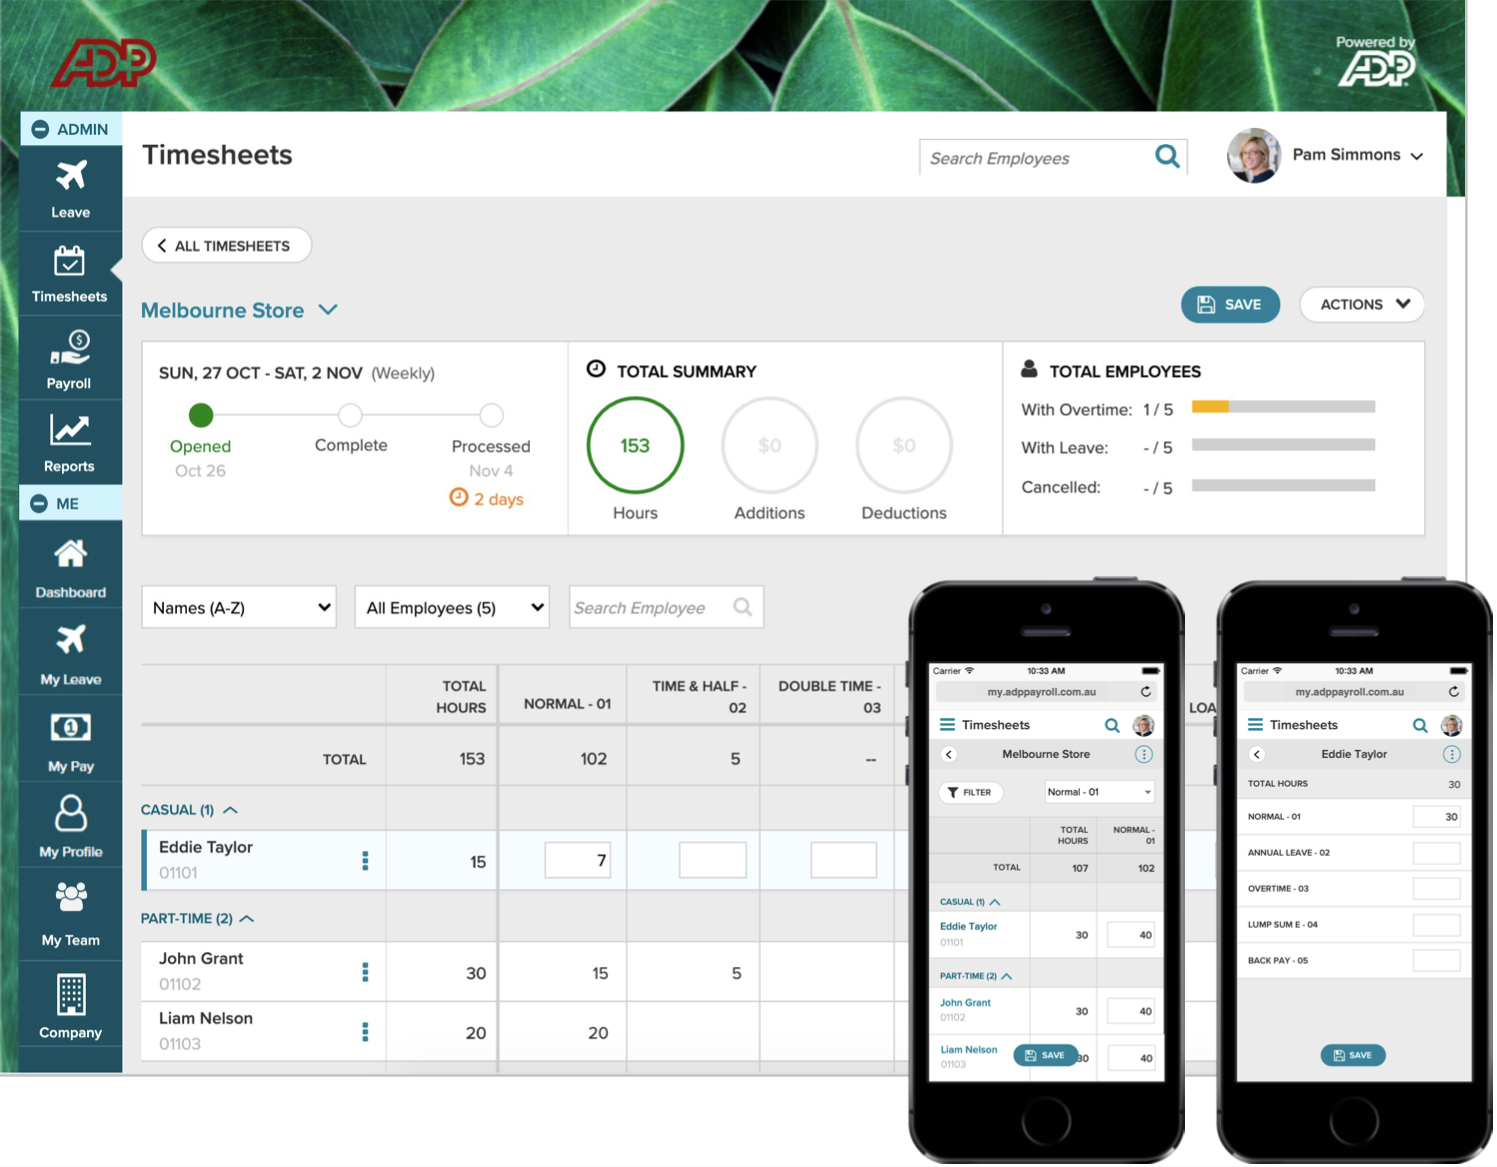Click Pam Simmons profile photo
The height and width of the screenshot is (1167, 1497).
(x=1254, y=156)
